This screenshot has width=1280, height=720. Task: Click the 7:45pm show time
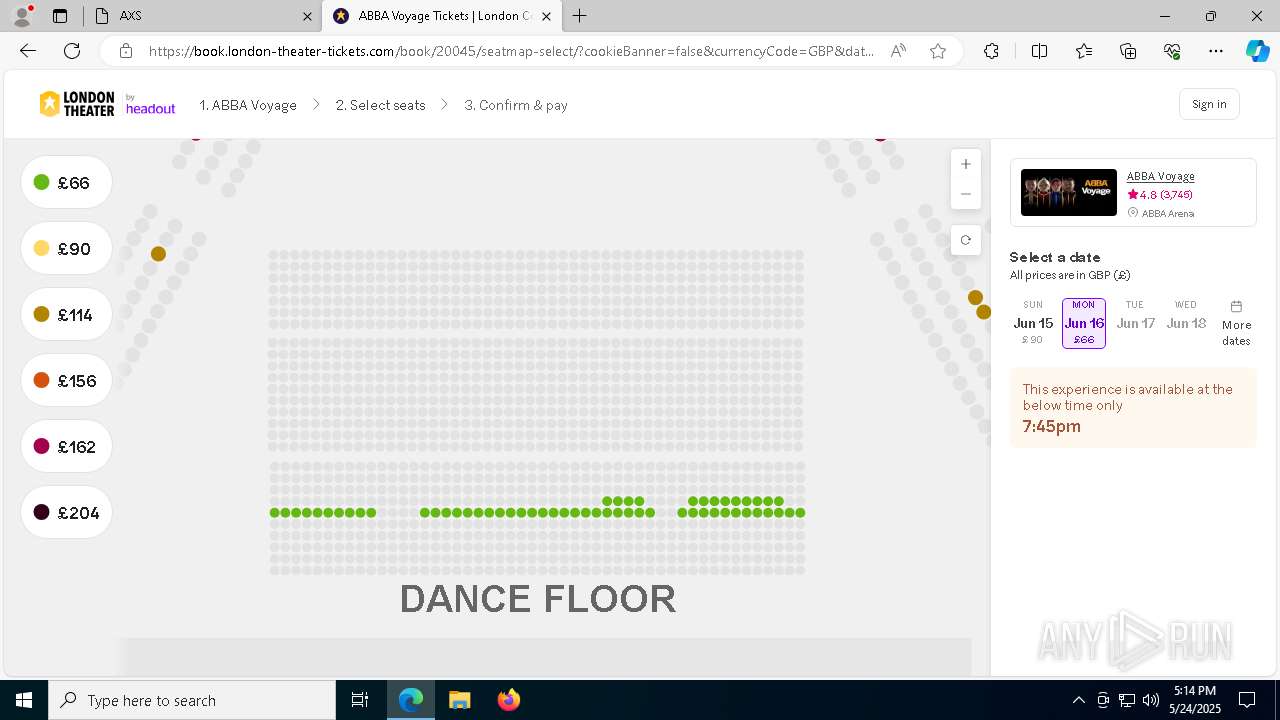pos(1051,426)
